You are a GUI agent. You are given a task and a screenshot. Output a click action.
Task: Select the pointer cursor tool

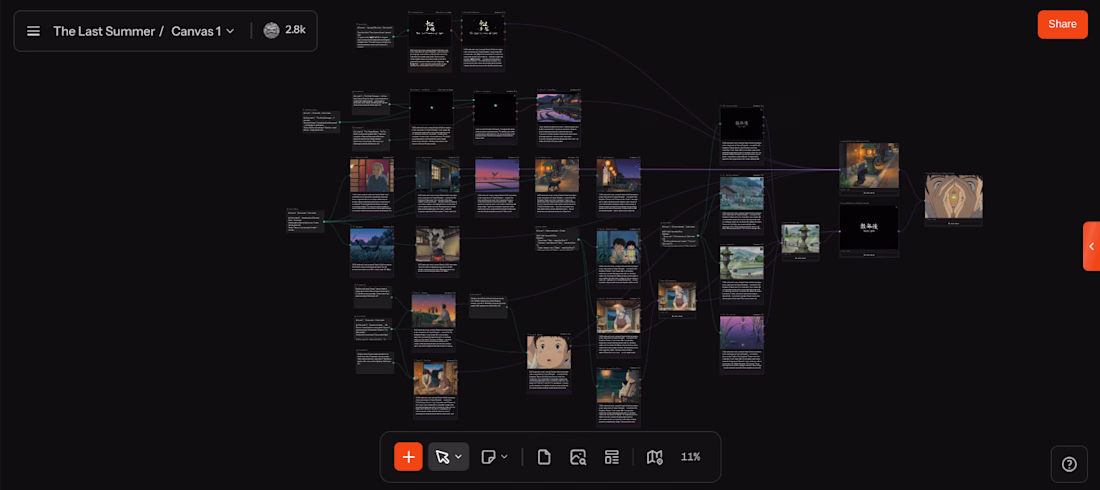(443, 457)
